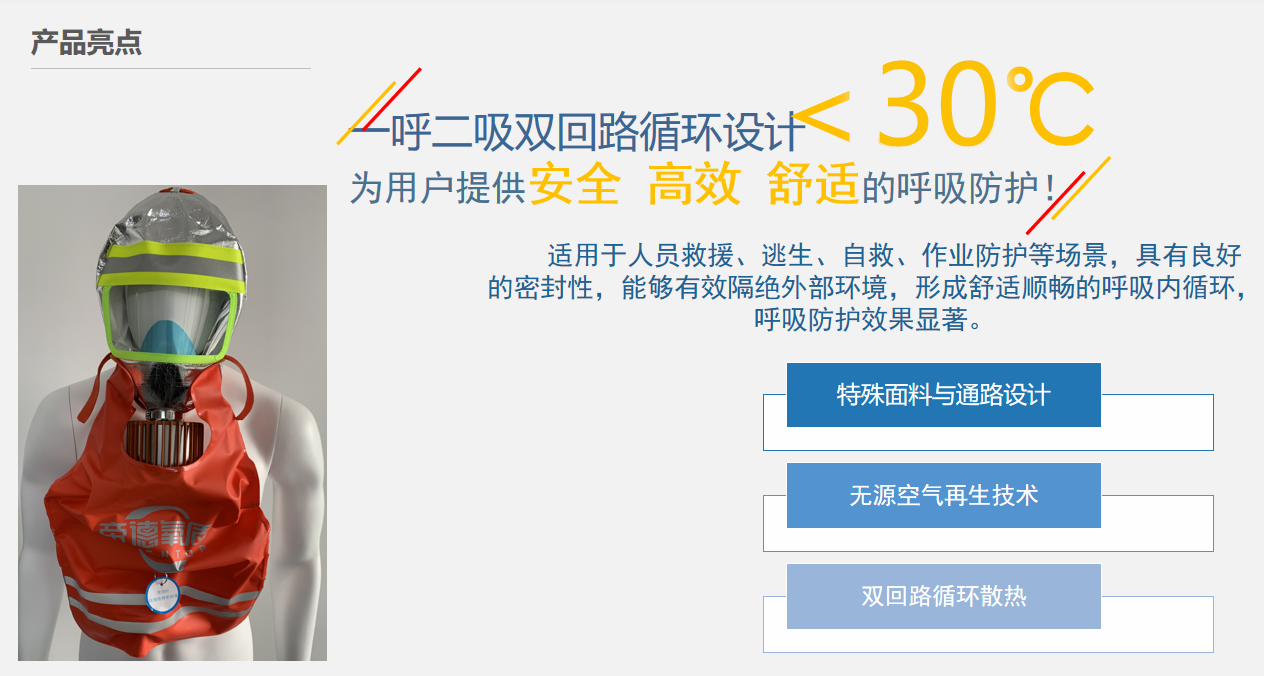The width and height of the screenshot is (1264, 676).
Task: Click the round tag hanging on orange vest
Action: point(161,594)
